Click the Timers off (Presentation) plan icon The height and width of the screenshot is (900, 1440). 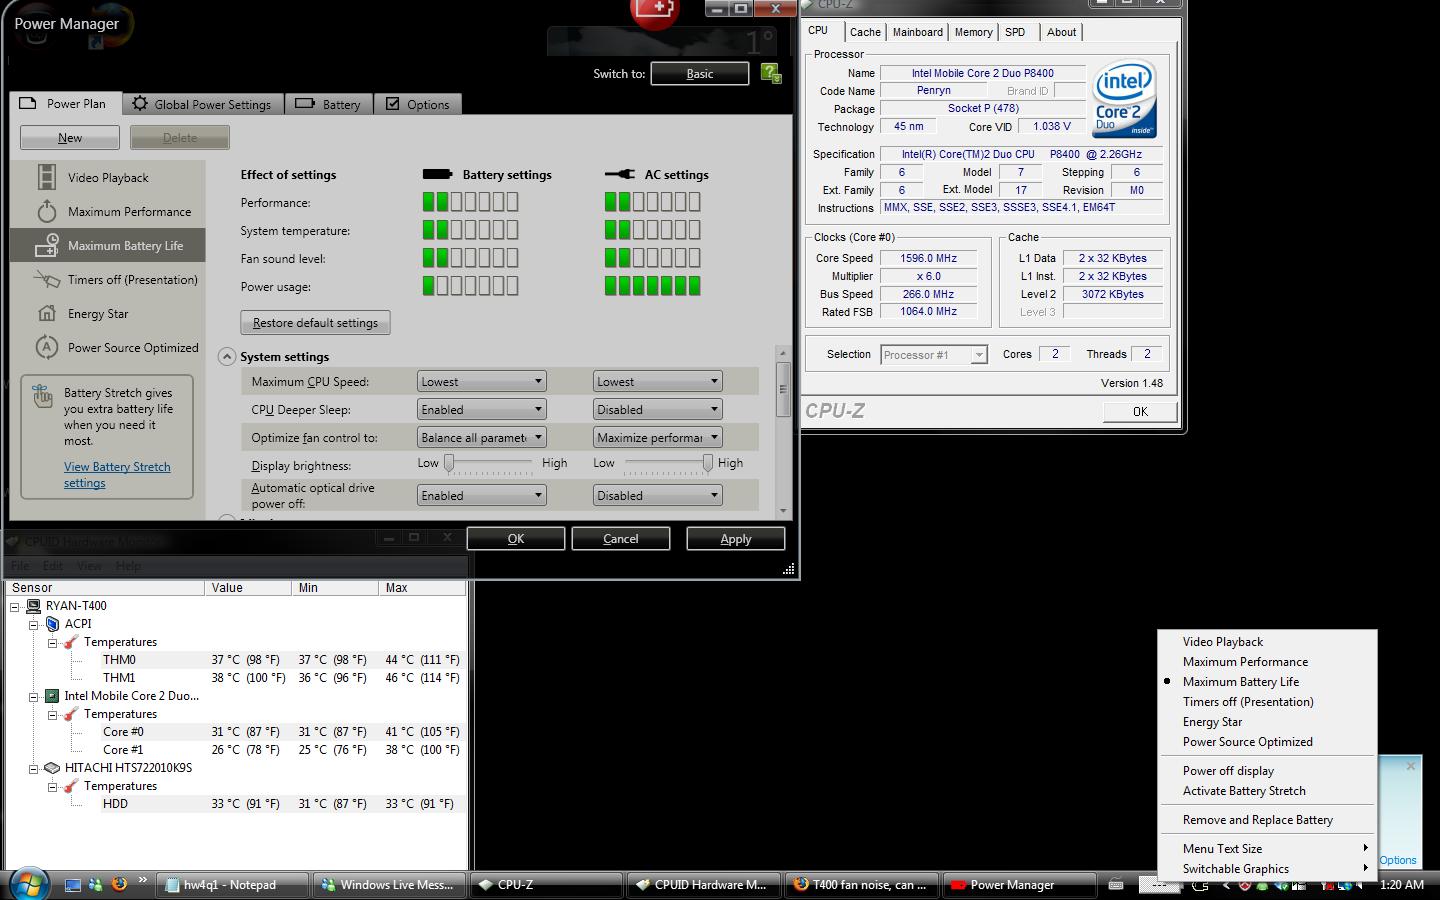click(47, 279)
